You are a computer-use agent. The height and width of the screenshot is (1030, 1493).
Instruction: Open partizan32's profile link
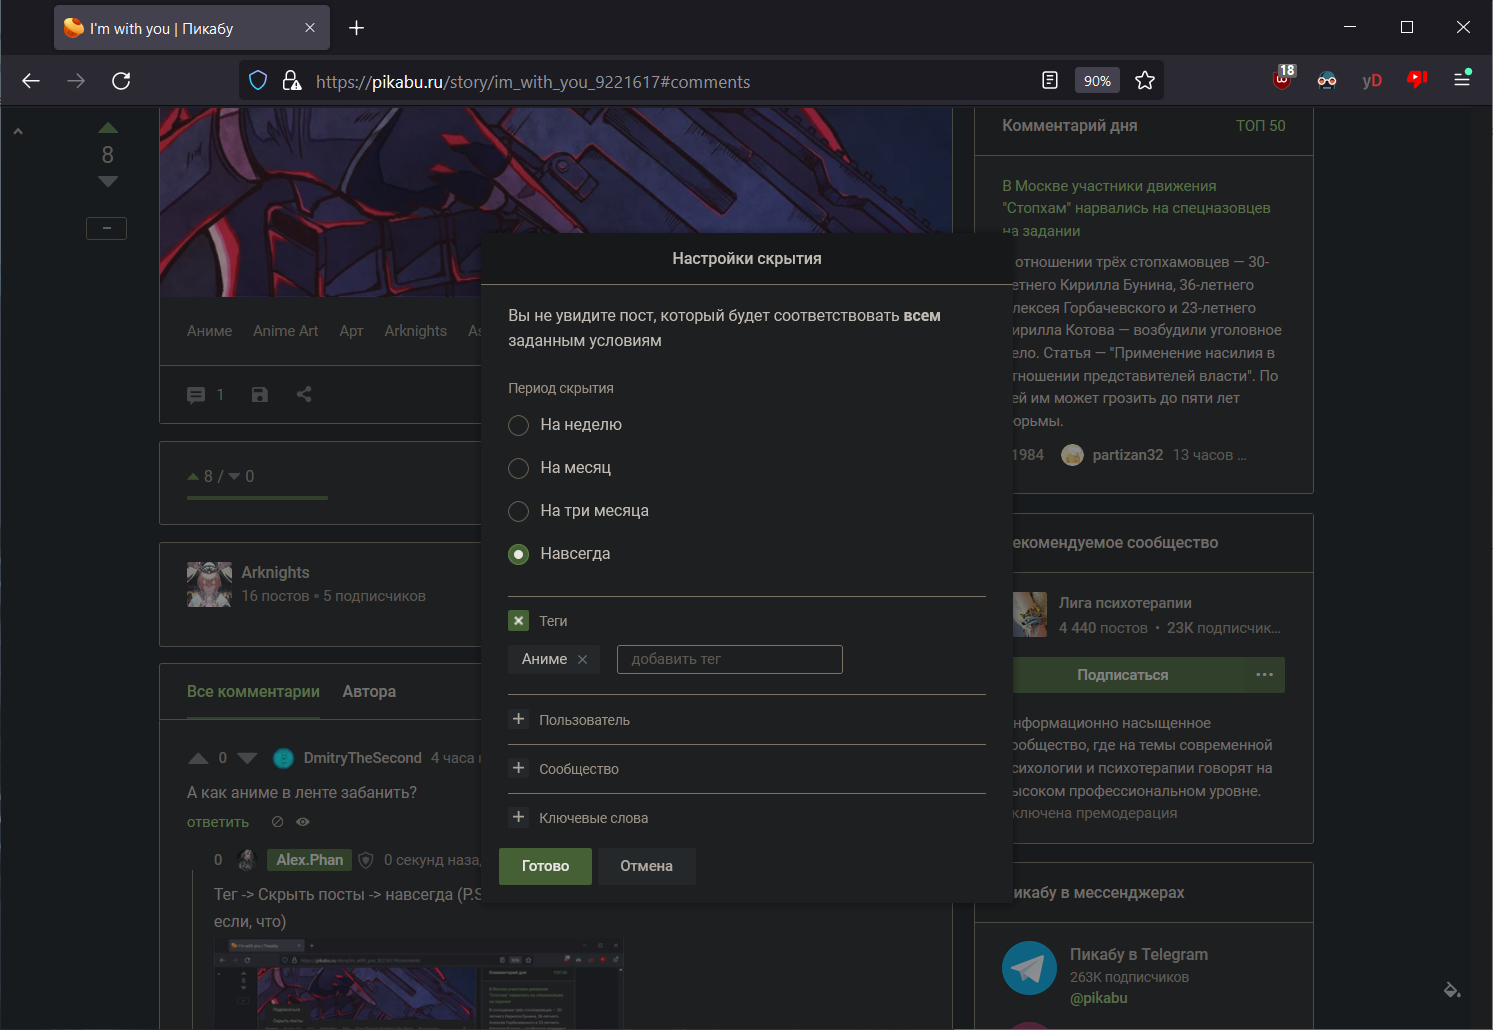1128,455
